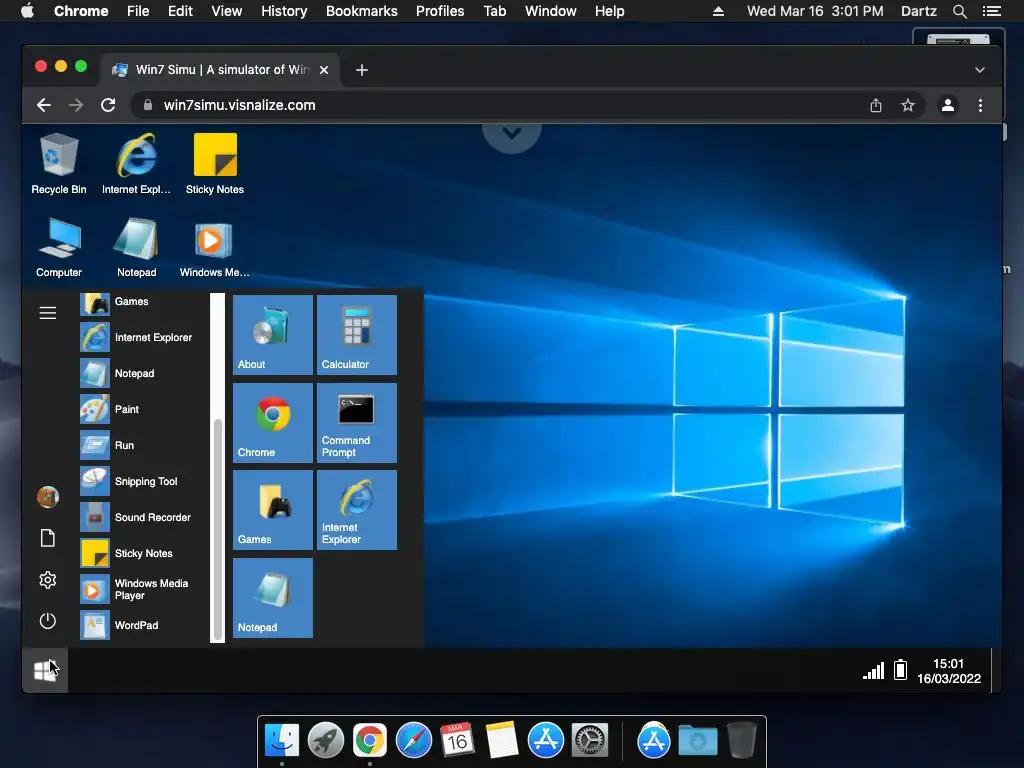The height and width of the screenshot is (768, 1024).
Task: Reload the Win7 Simu page
Action: [x=108, y=105]
